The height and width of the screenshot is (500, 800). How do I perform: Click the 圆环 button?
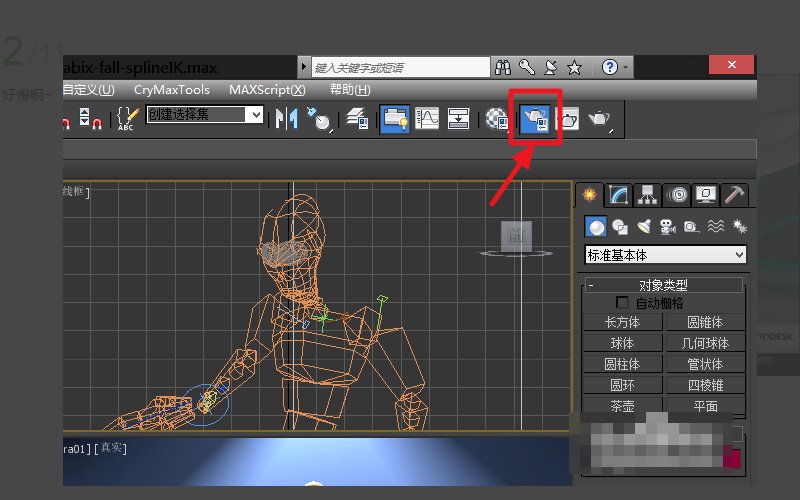(622, 385)
